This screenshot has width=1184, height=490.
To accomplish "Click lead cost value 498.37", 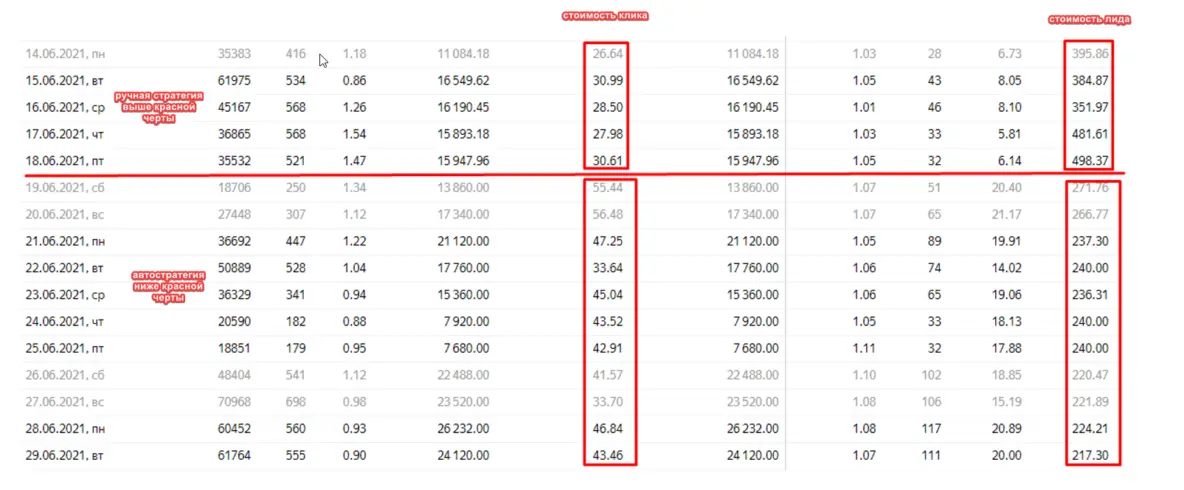I will point(1088,159).
